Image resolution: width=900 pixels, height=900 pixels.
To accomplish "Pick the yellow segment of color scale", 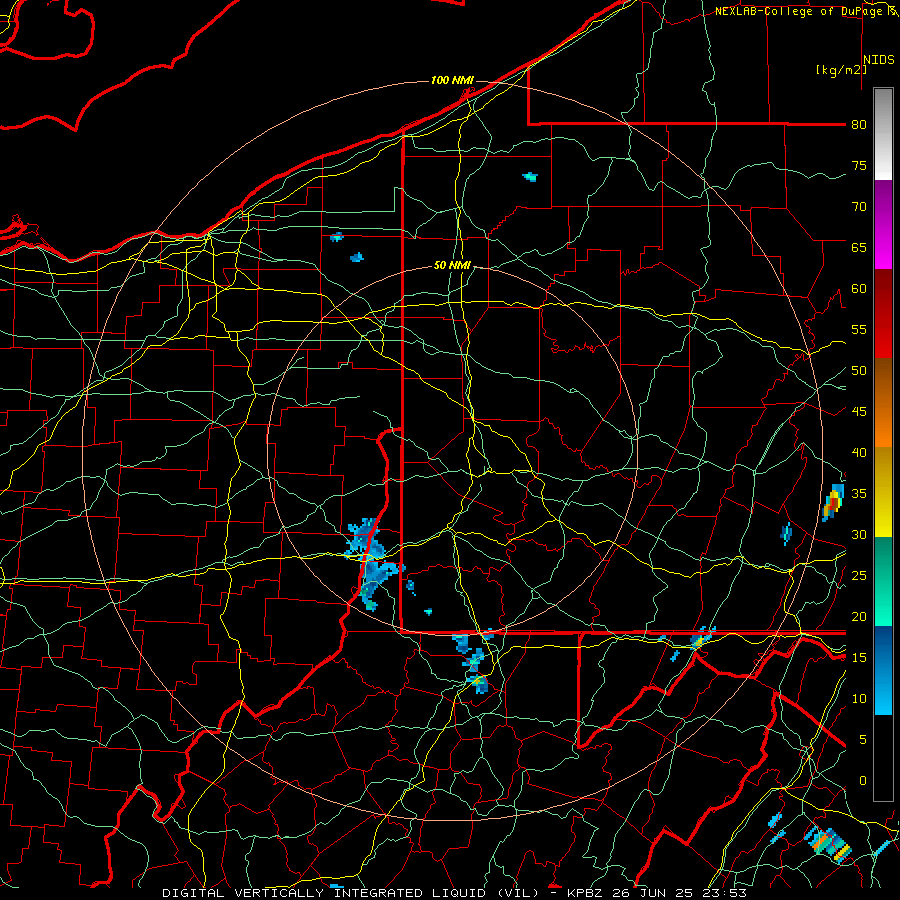I will [x=883, y=492].
